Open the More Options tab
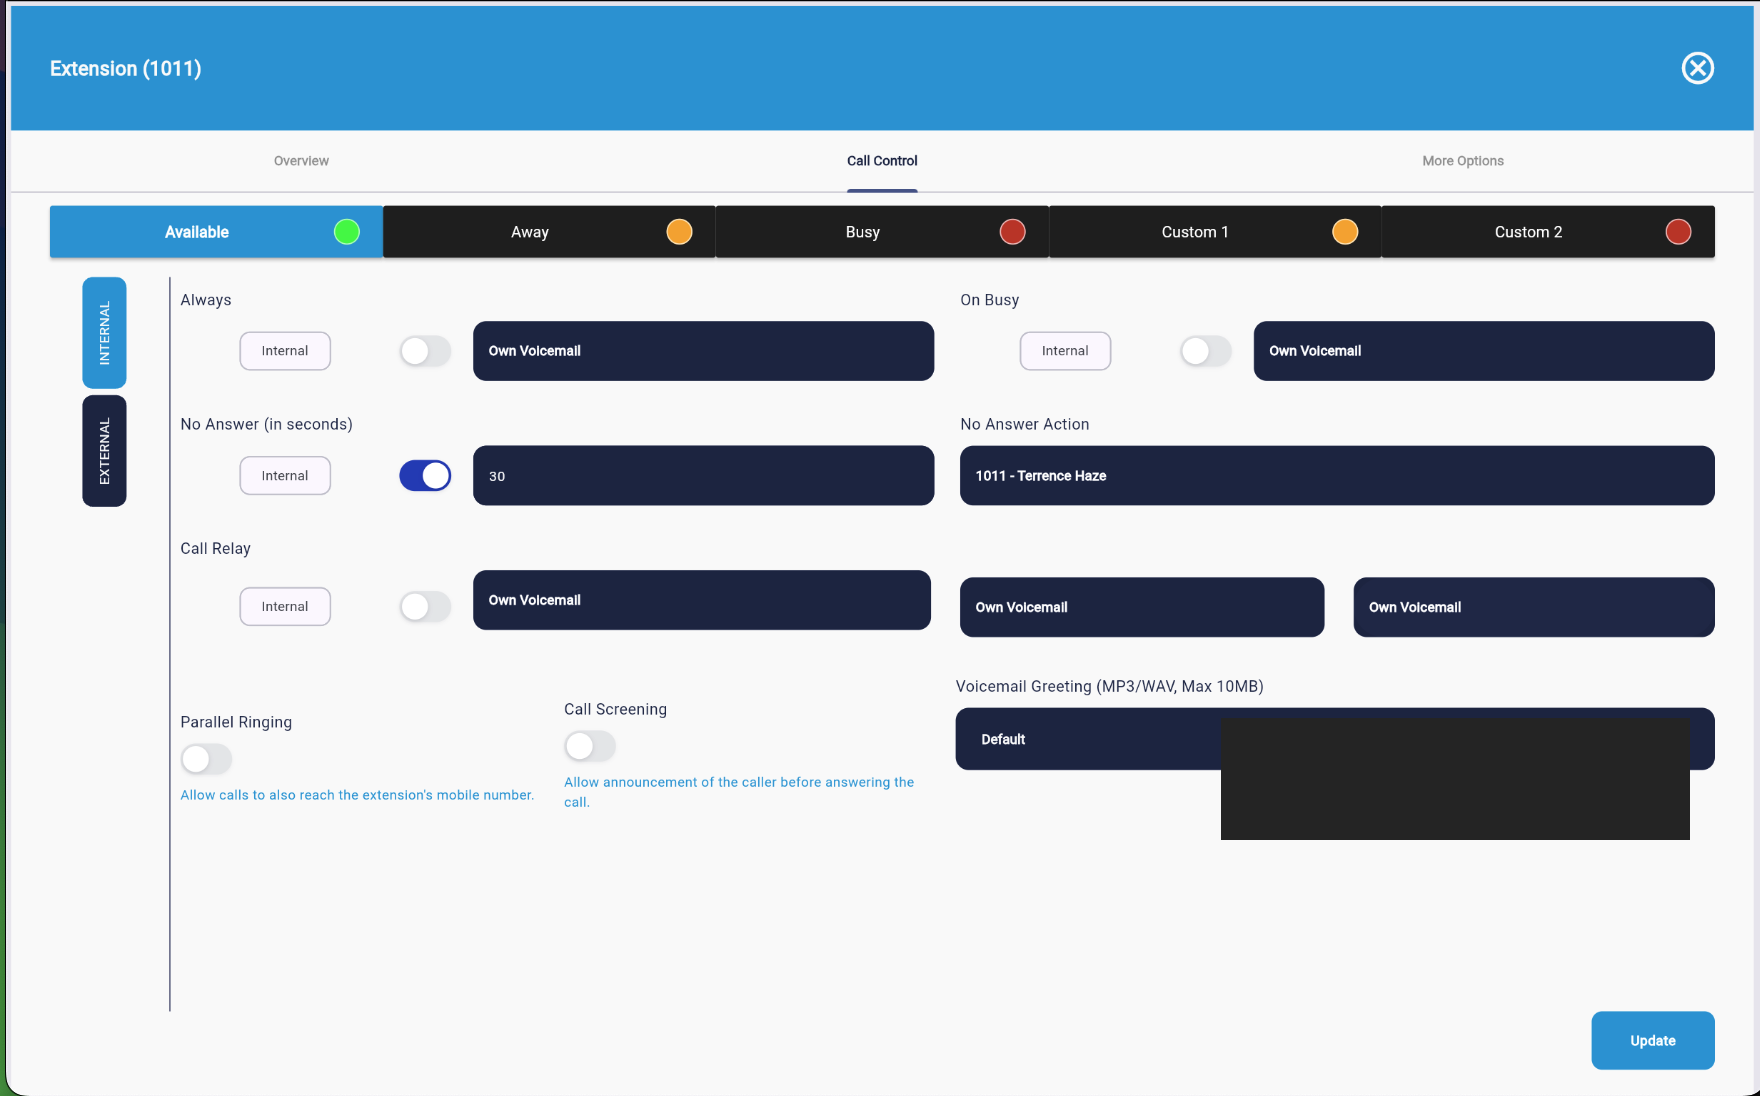Viewport: 1760px width, 1096px height. click(1462, 160)
